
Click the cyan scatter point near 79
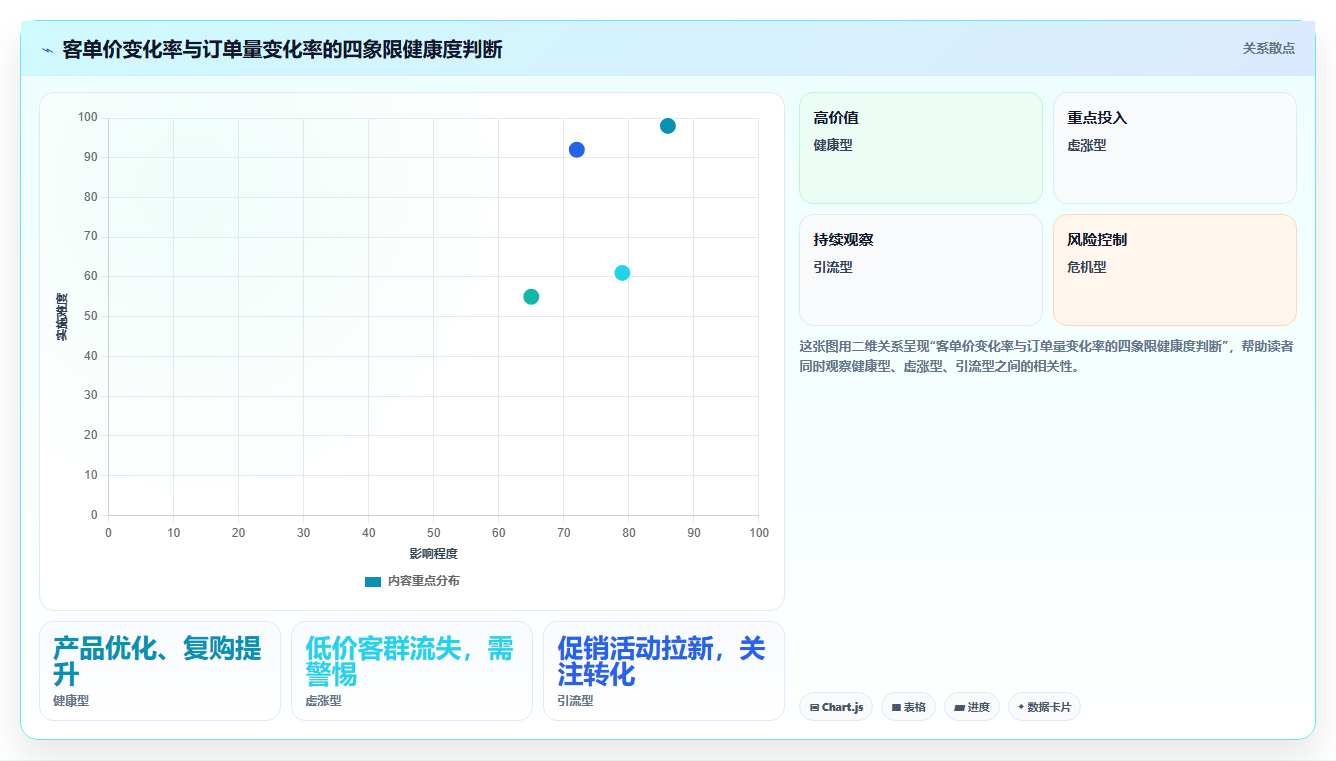click(x=622, y=273)
